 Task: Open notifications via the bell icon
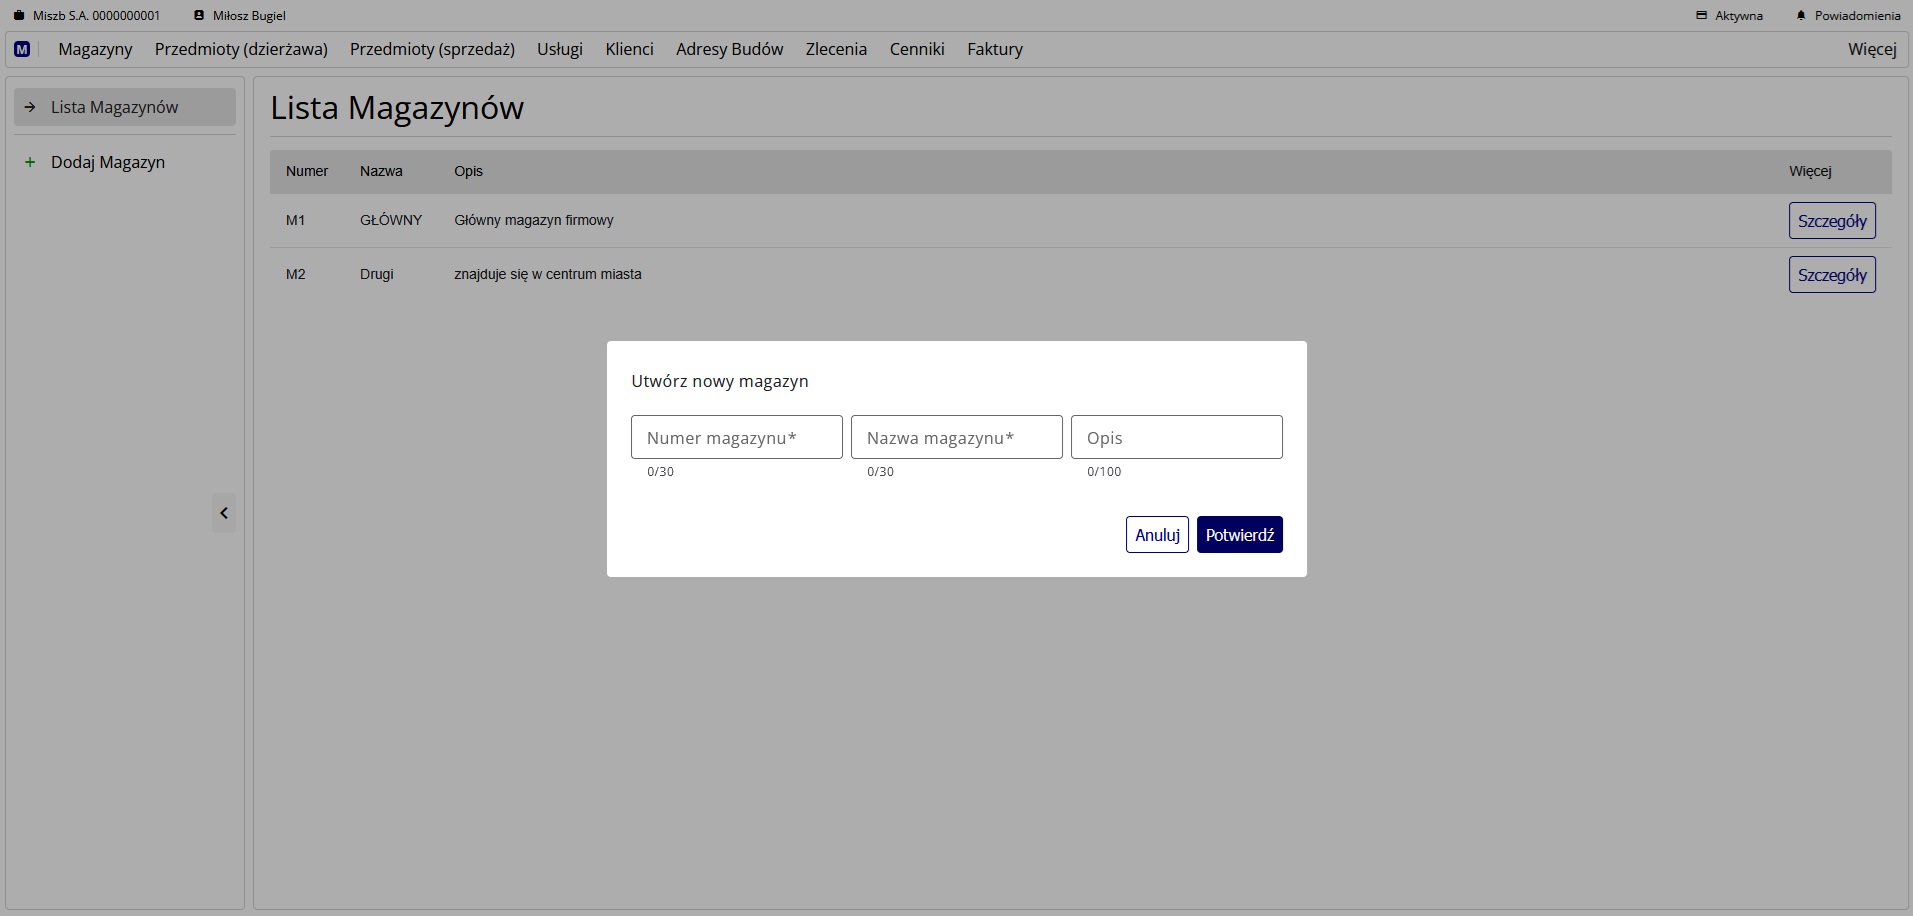click(x=1801, y=16)
